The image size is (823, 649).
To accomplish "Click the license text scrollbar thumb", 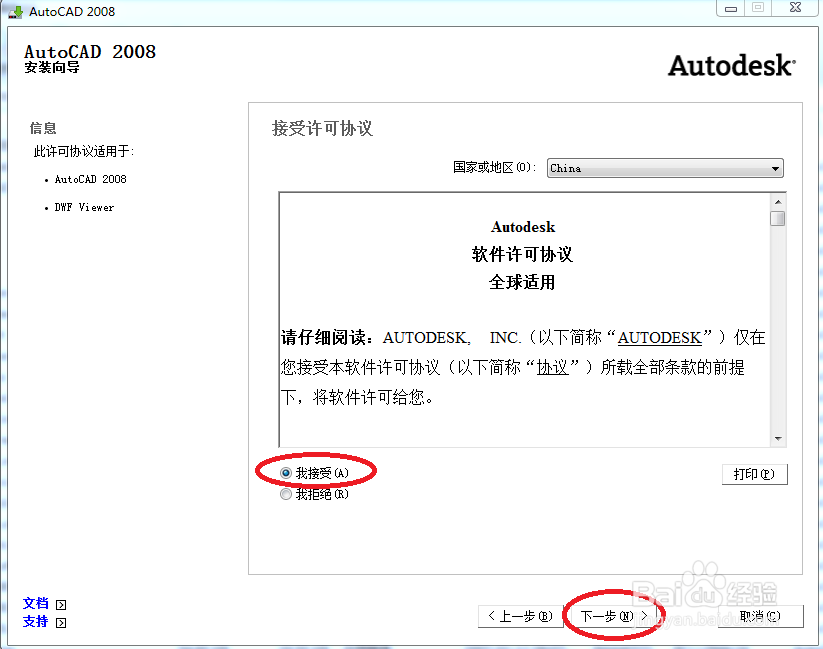I will tap(778, 218).
